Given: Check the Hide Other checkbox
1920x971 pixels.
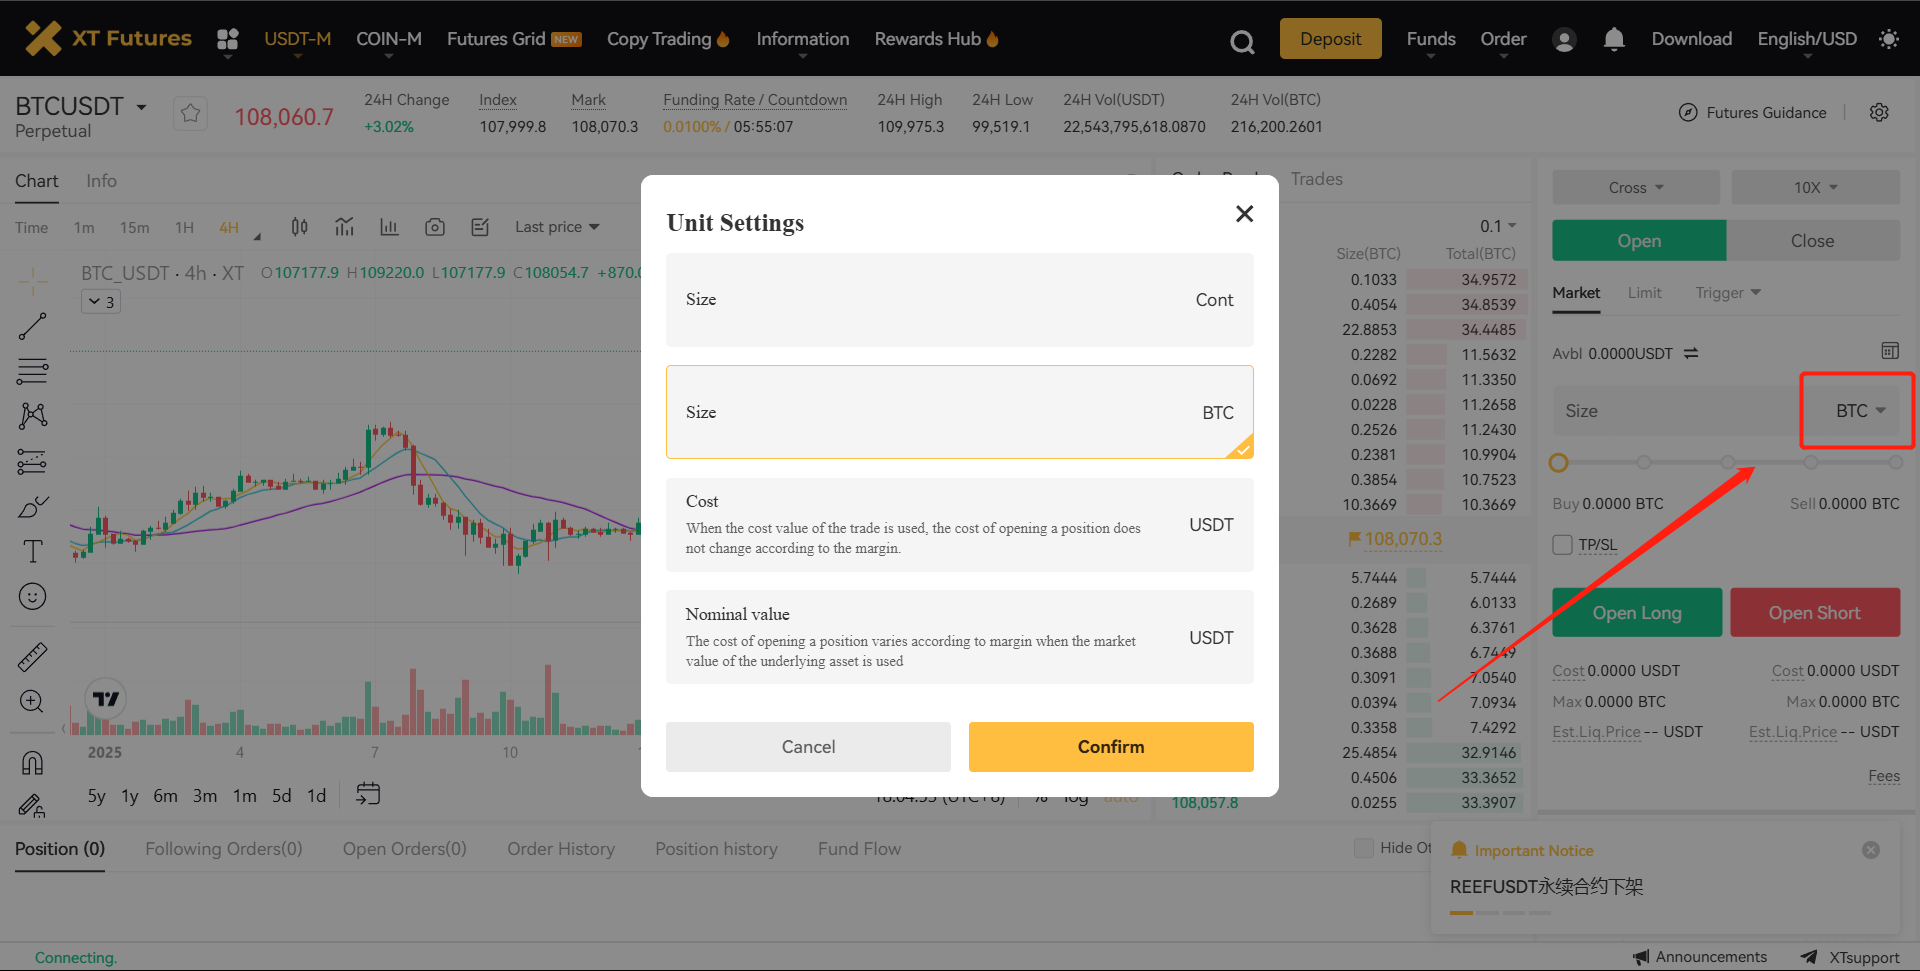Looking at the screenshot, I should click(1363, 848).
